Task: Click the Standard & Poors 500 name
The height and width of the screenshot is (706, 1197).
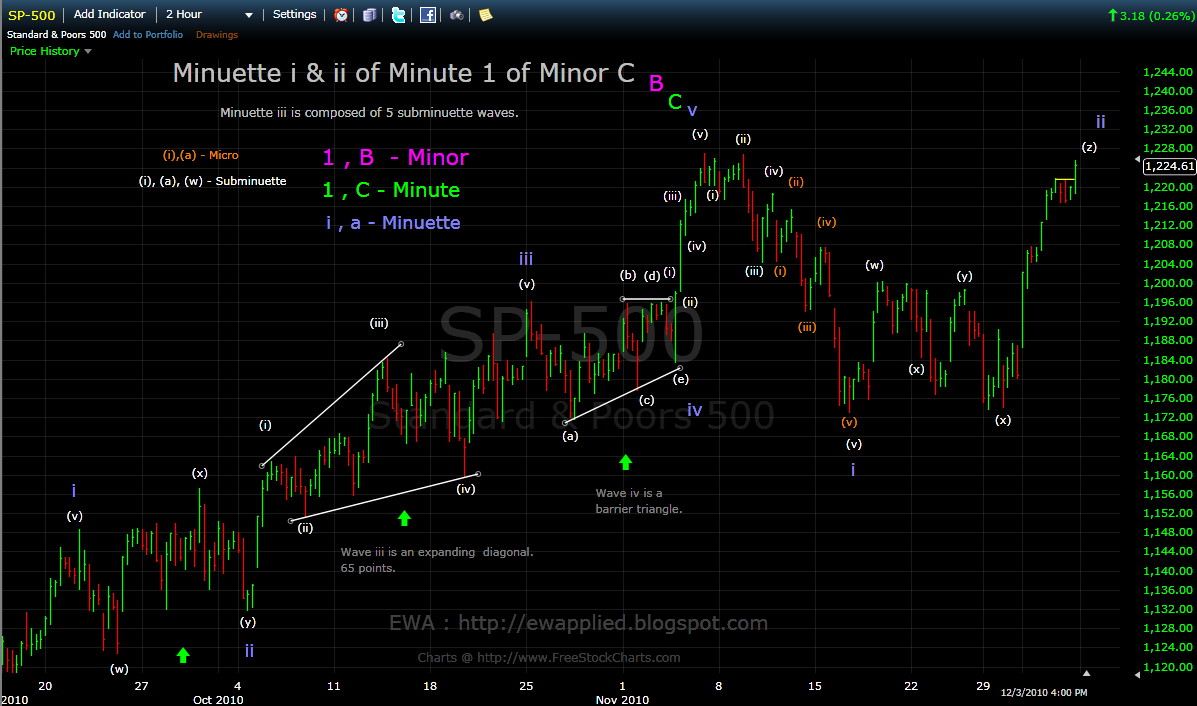Action: tap(56, 34)
